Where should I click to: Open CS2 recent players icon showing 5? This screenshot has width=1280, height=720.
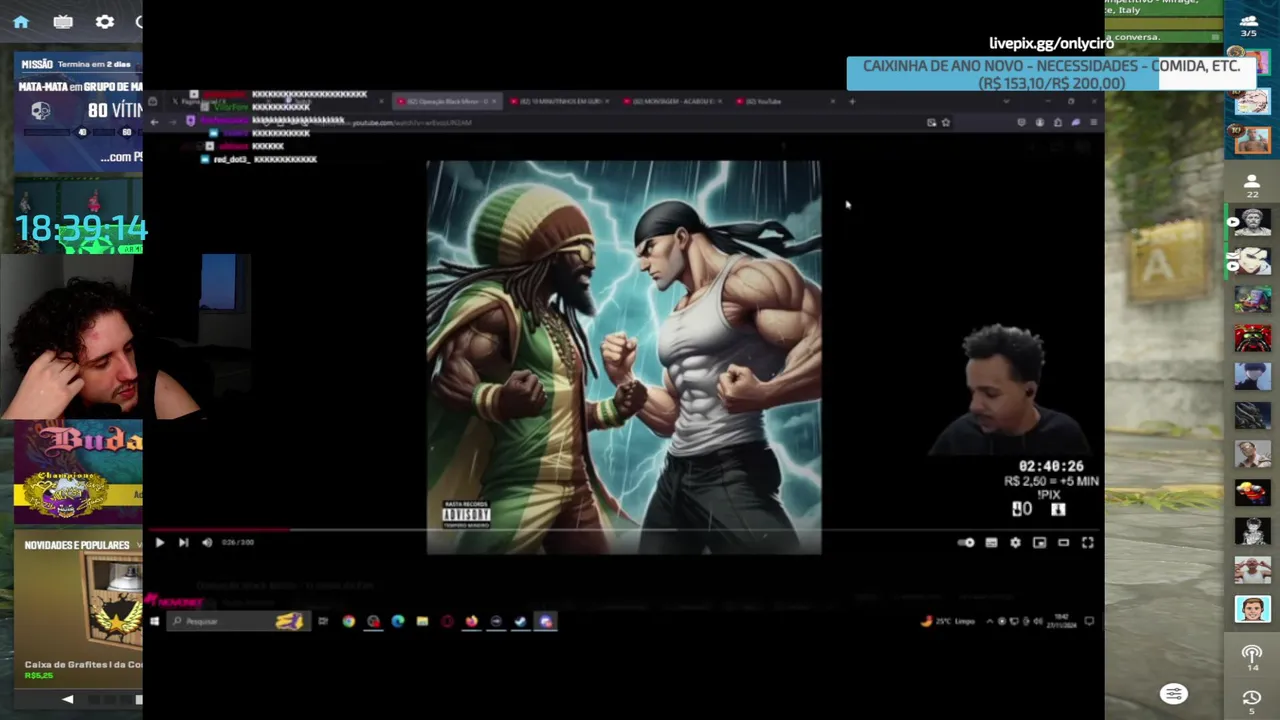coord(1251,701)
